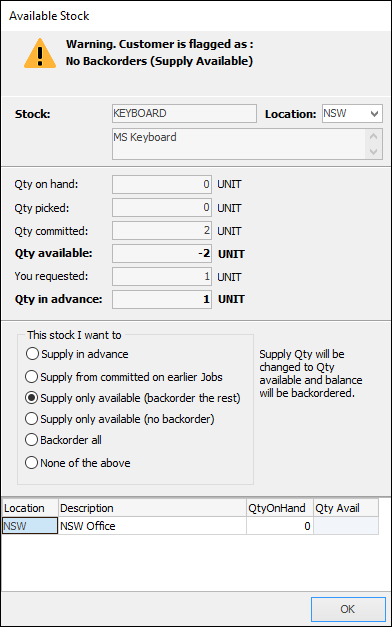Click the Qty on hand field
The width and height of the screenshot is (392, 627).
click(162, 185)
